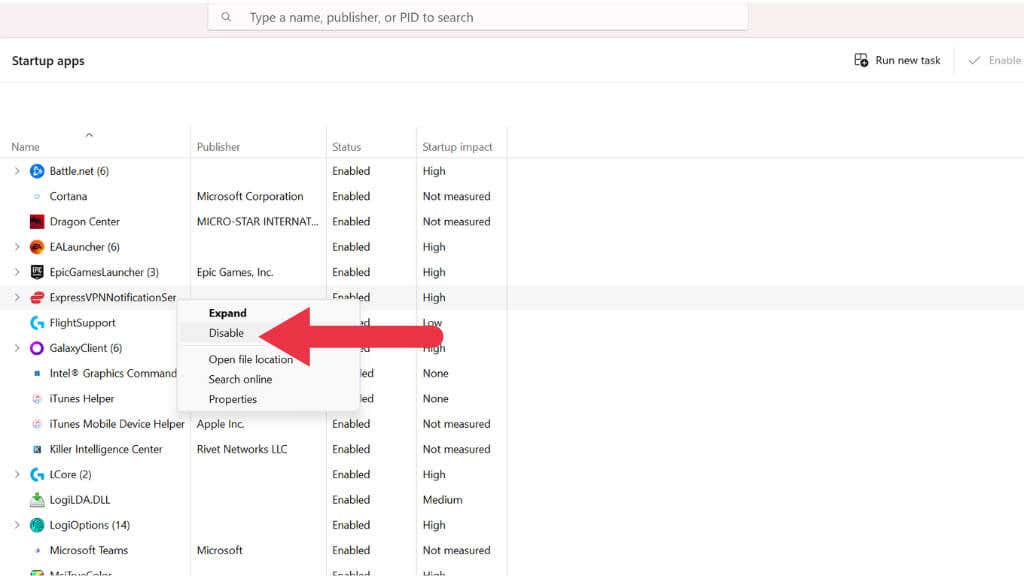Click Epic Games, Inc. publisher cell
Viewport: 1024px width, 576px height.
234,272
